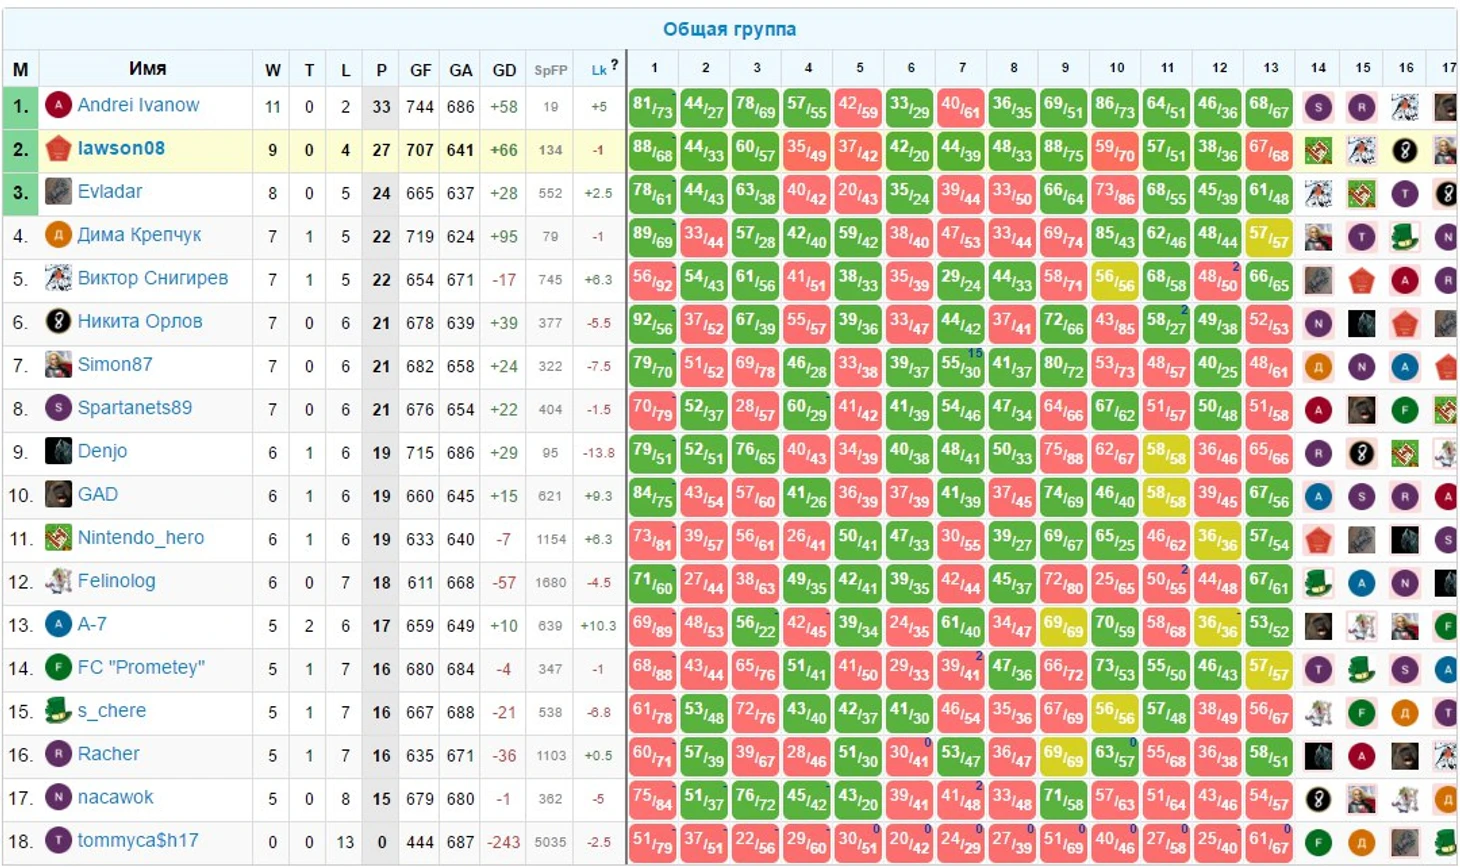Click the 33 points value for Andrei Ivanow
1460x867 pixels.
381,107
